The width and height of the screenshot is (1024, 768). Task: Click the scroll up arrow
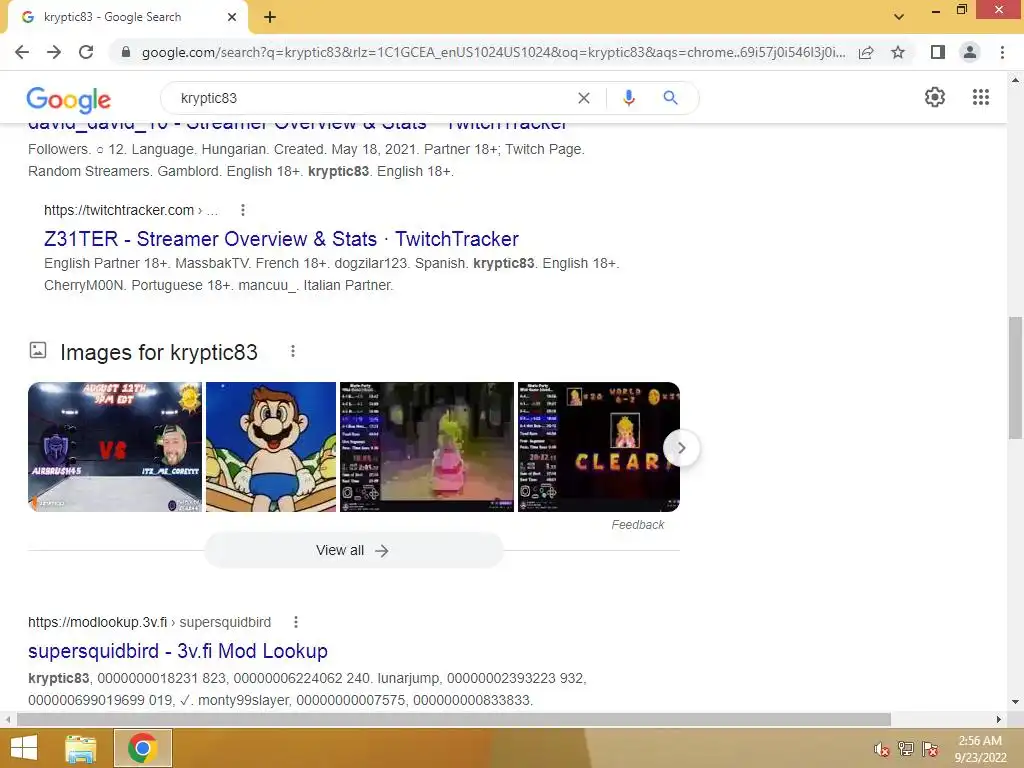1015,80
